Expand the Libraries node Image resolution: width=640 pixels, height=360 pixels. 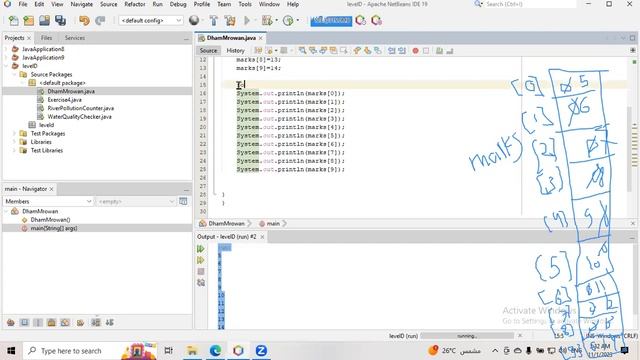point(14,142)
